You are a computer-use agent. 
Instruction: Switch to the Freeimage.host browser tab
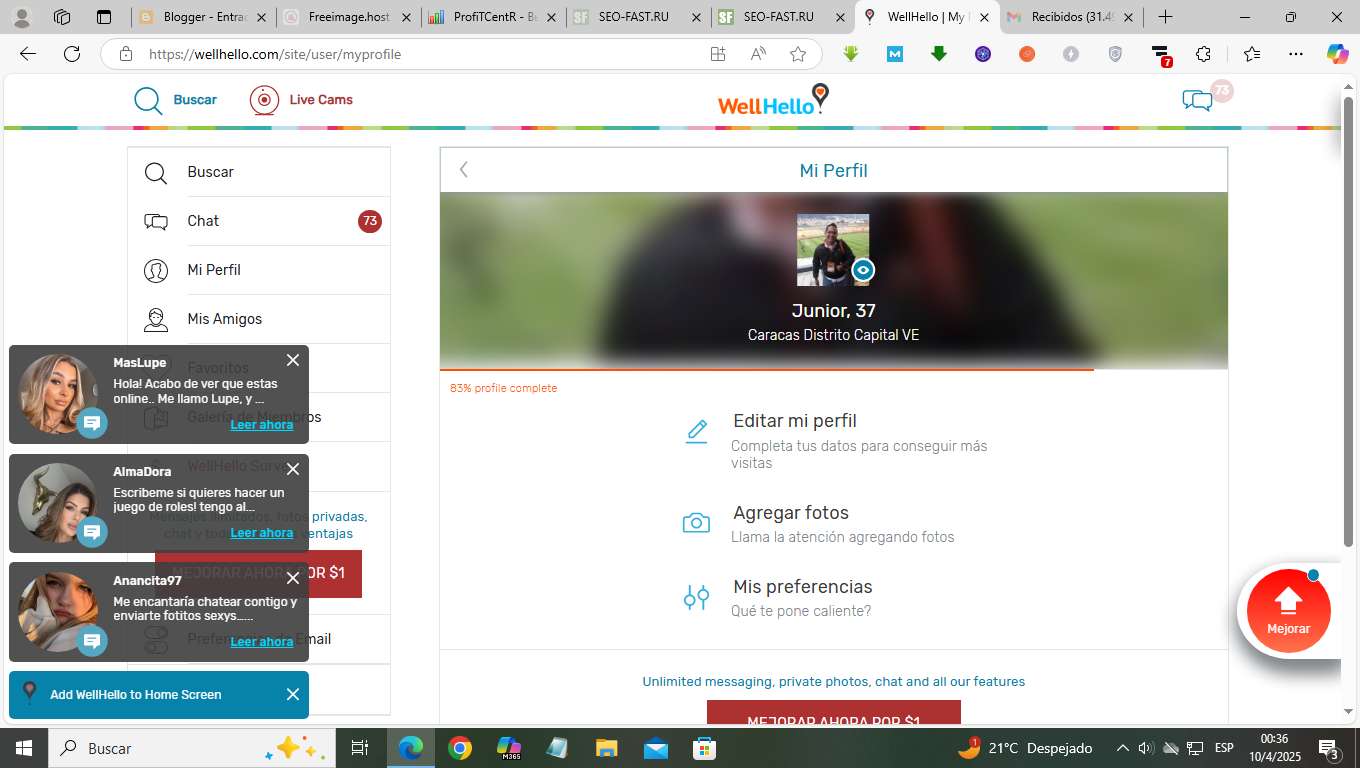[x=347, y=17]
